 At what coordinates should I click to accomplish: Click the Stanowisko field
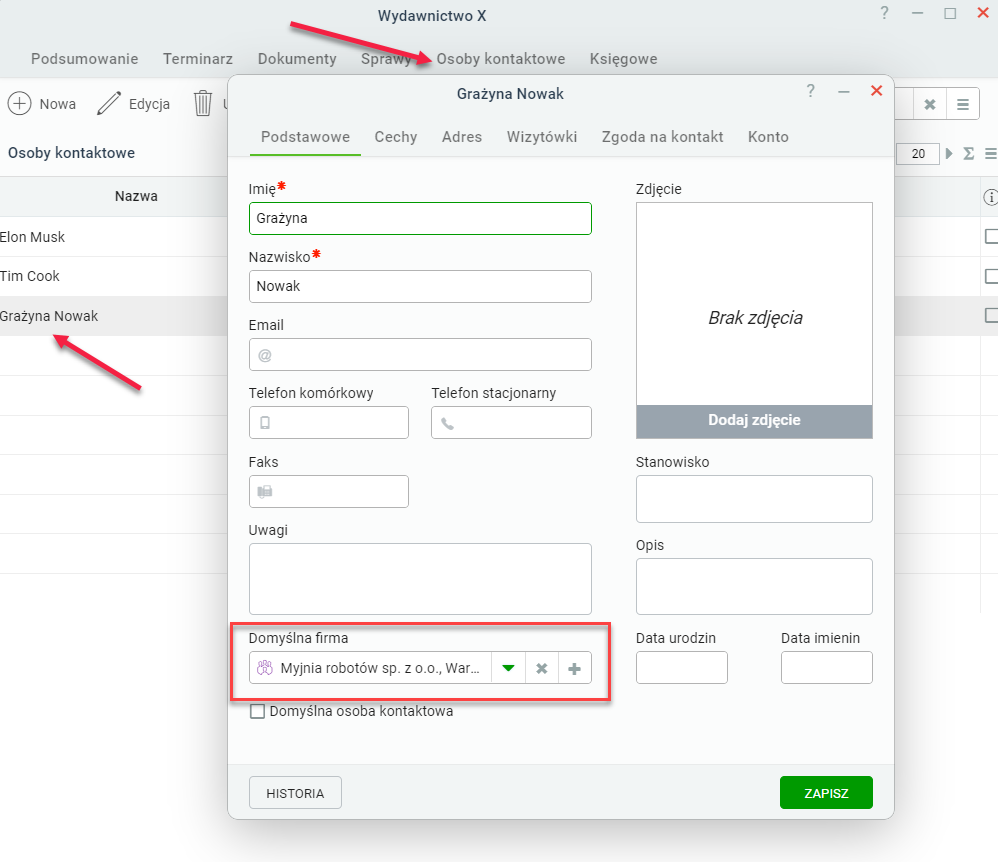tap(754, 499)
